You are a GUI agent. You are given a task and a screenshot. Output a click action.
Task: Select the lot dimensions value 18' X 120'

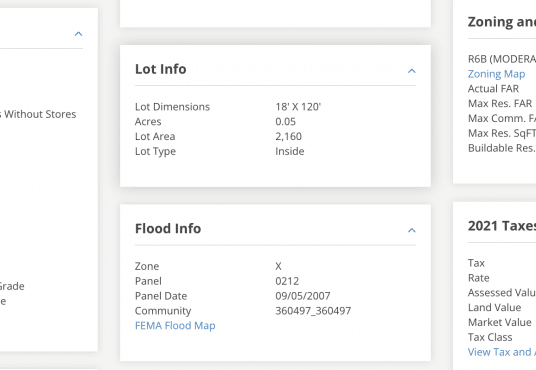(x=298, y=107)
